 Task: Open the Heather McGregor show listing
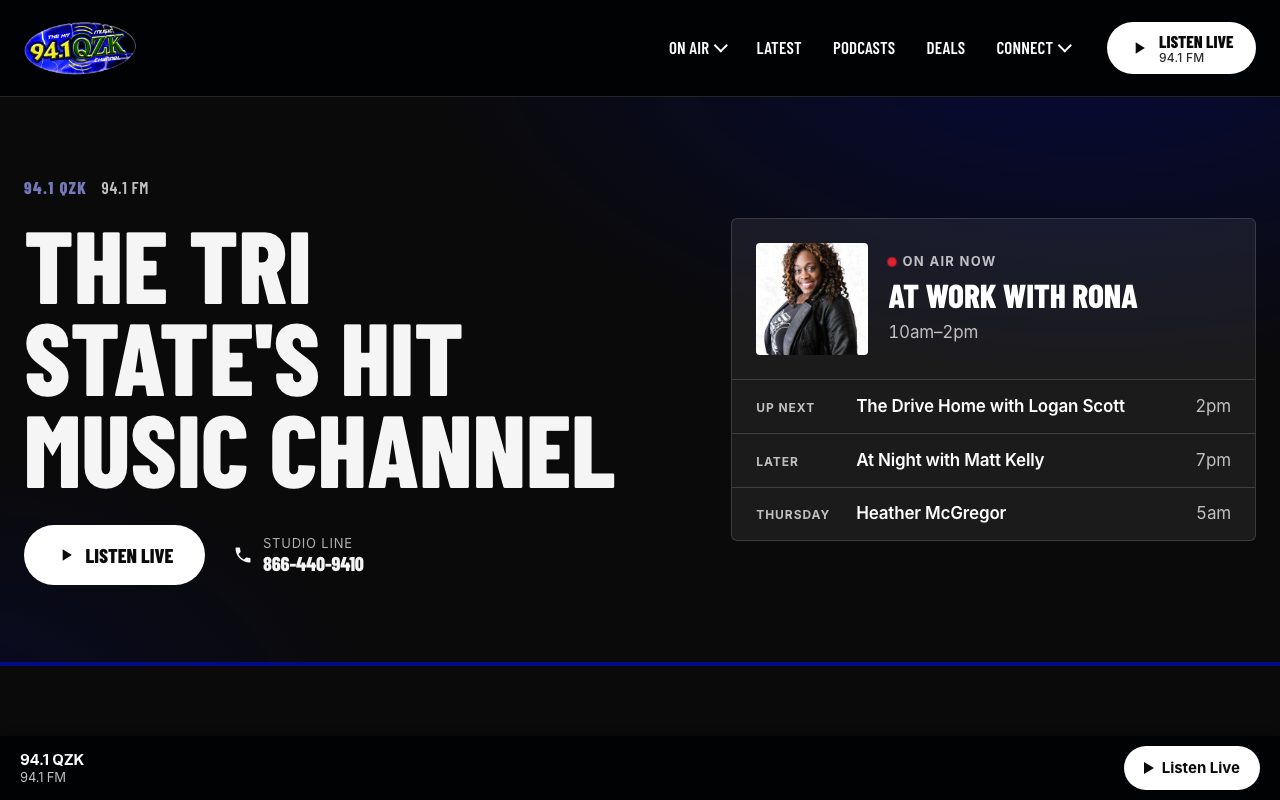[x=931, y=513]
